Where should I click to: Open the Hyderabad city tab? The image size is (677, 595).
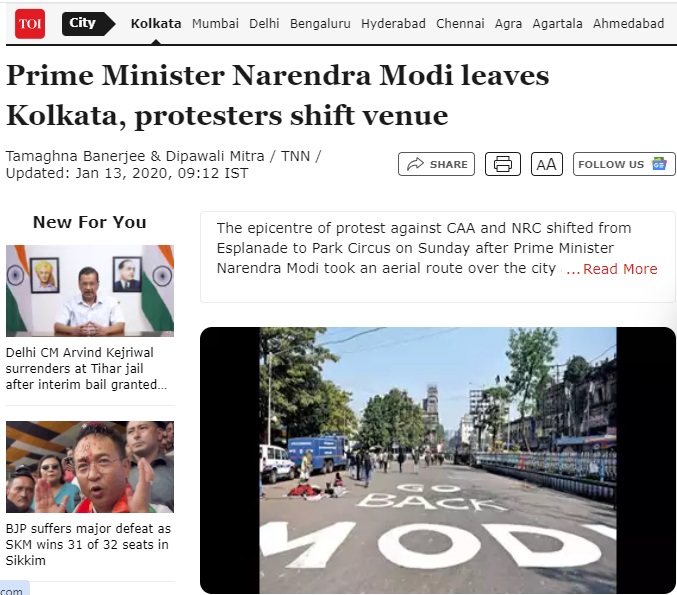[x=393, y=23]
